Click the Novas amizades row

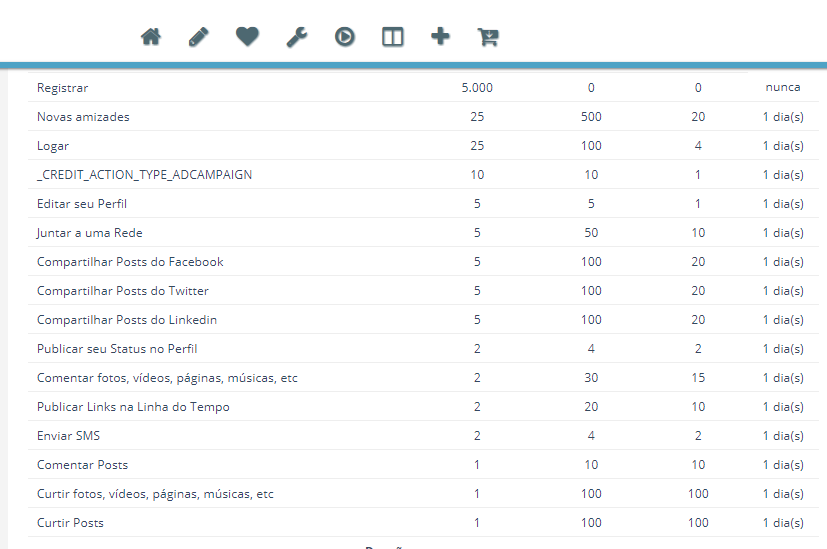83,117
